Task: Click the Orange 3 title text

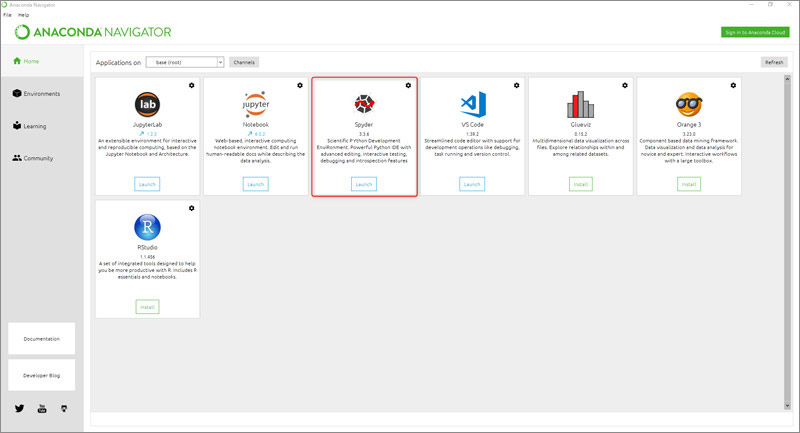Action: [x=689, y=124]
